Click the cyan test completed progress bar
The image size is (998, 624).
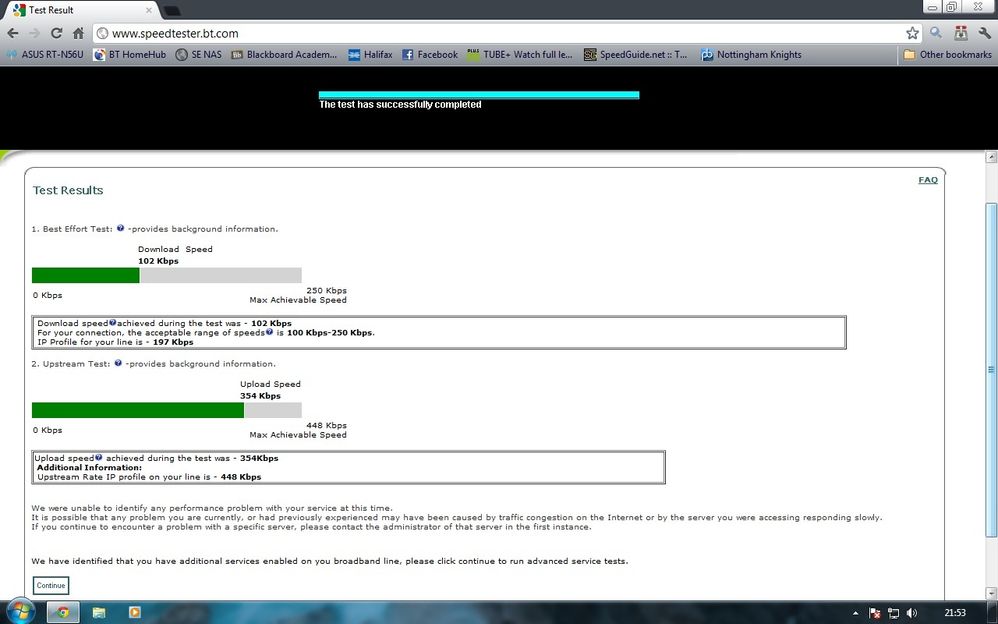[x=479, y=95]
